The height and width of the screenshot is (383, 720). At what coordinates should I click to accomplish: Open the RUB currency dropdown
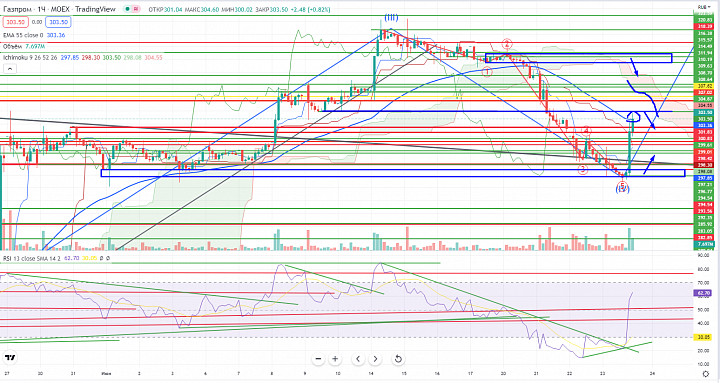coord(703,7)
